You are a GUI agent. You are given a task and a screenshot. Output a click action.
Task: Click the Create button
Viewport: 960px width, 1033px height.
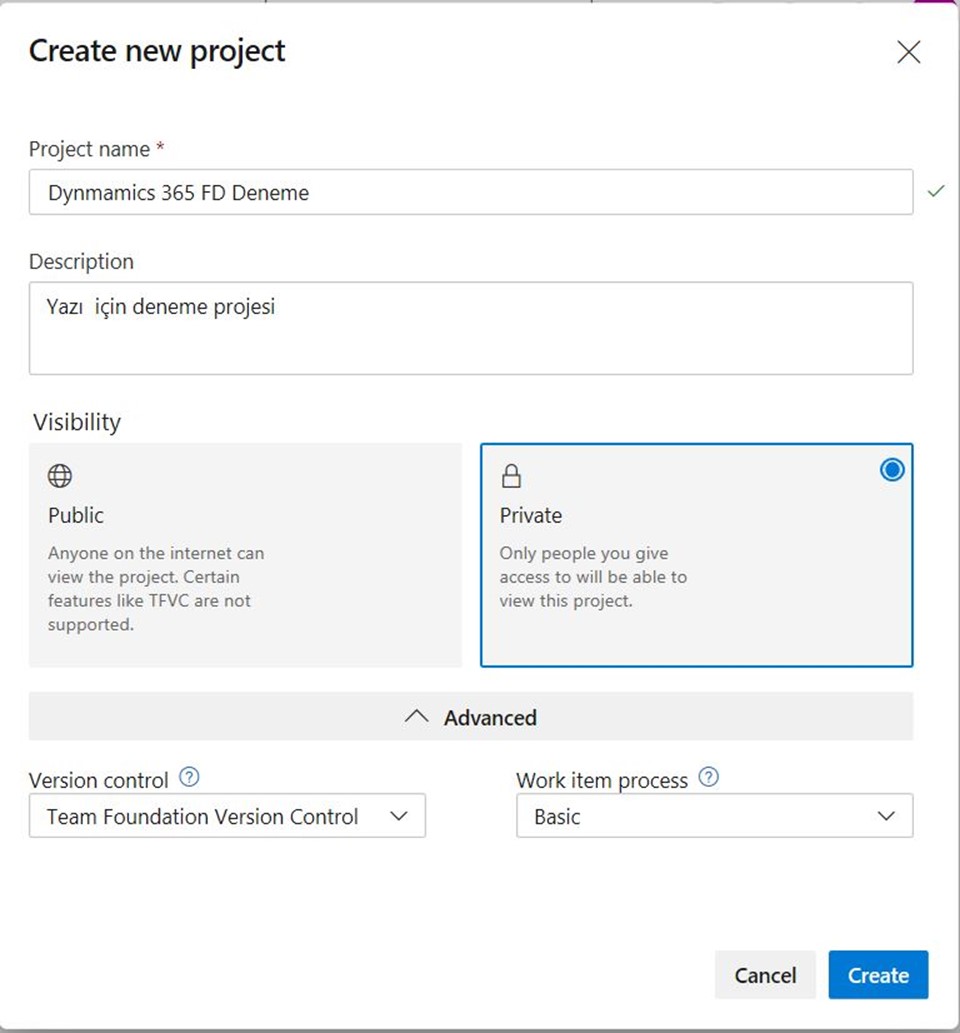878,974
